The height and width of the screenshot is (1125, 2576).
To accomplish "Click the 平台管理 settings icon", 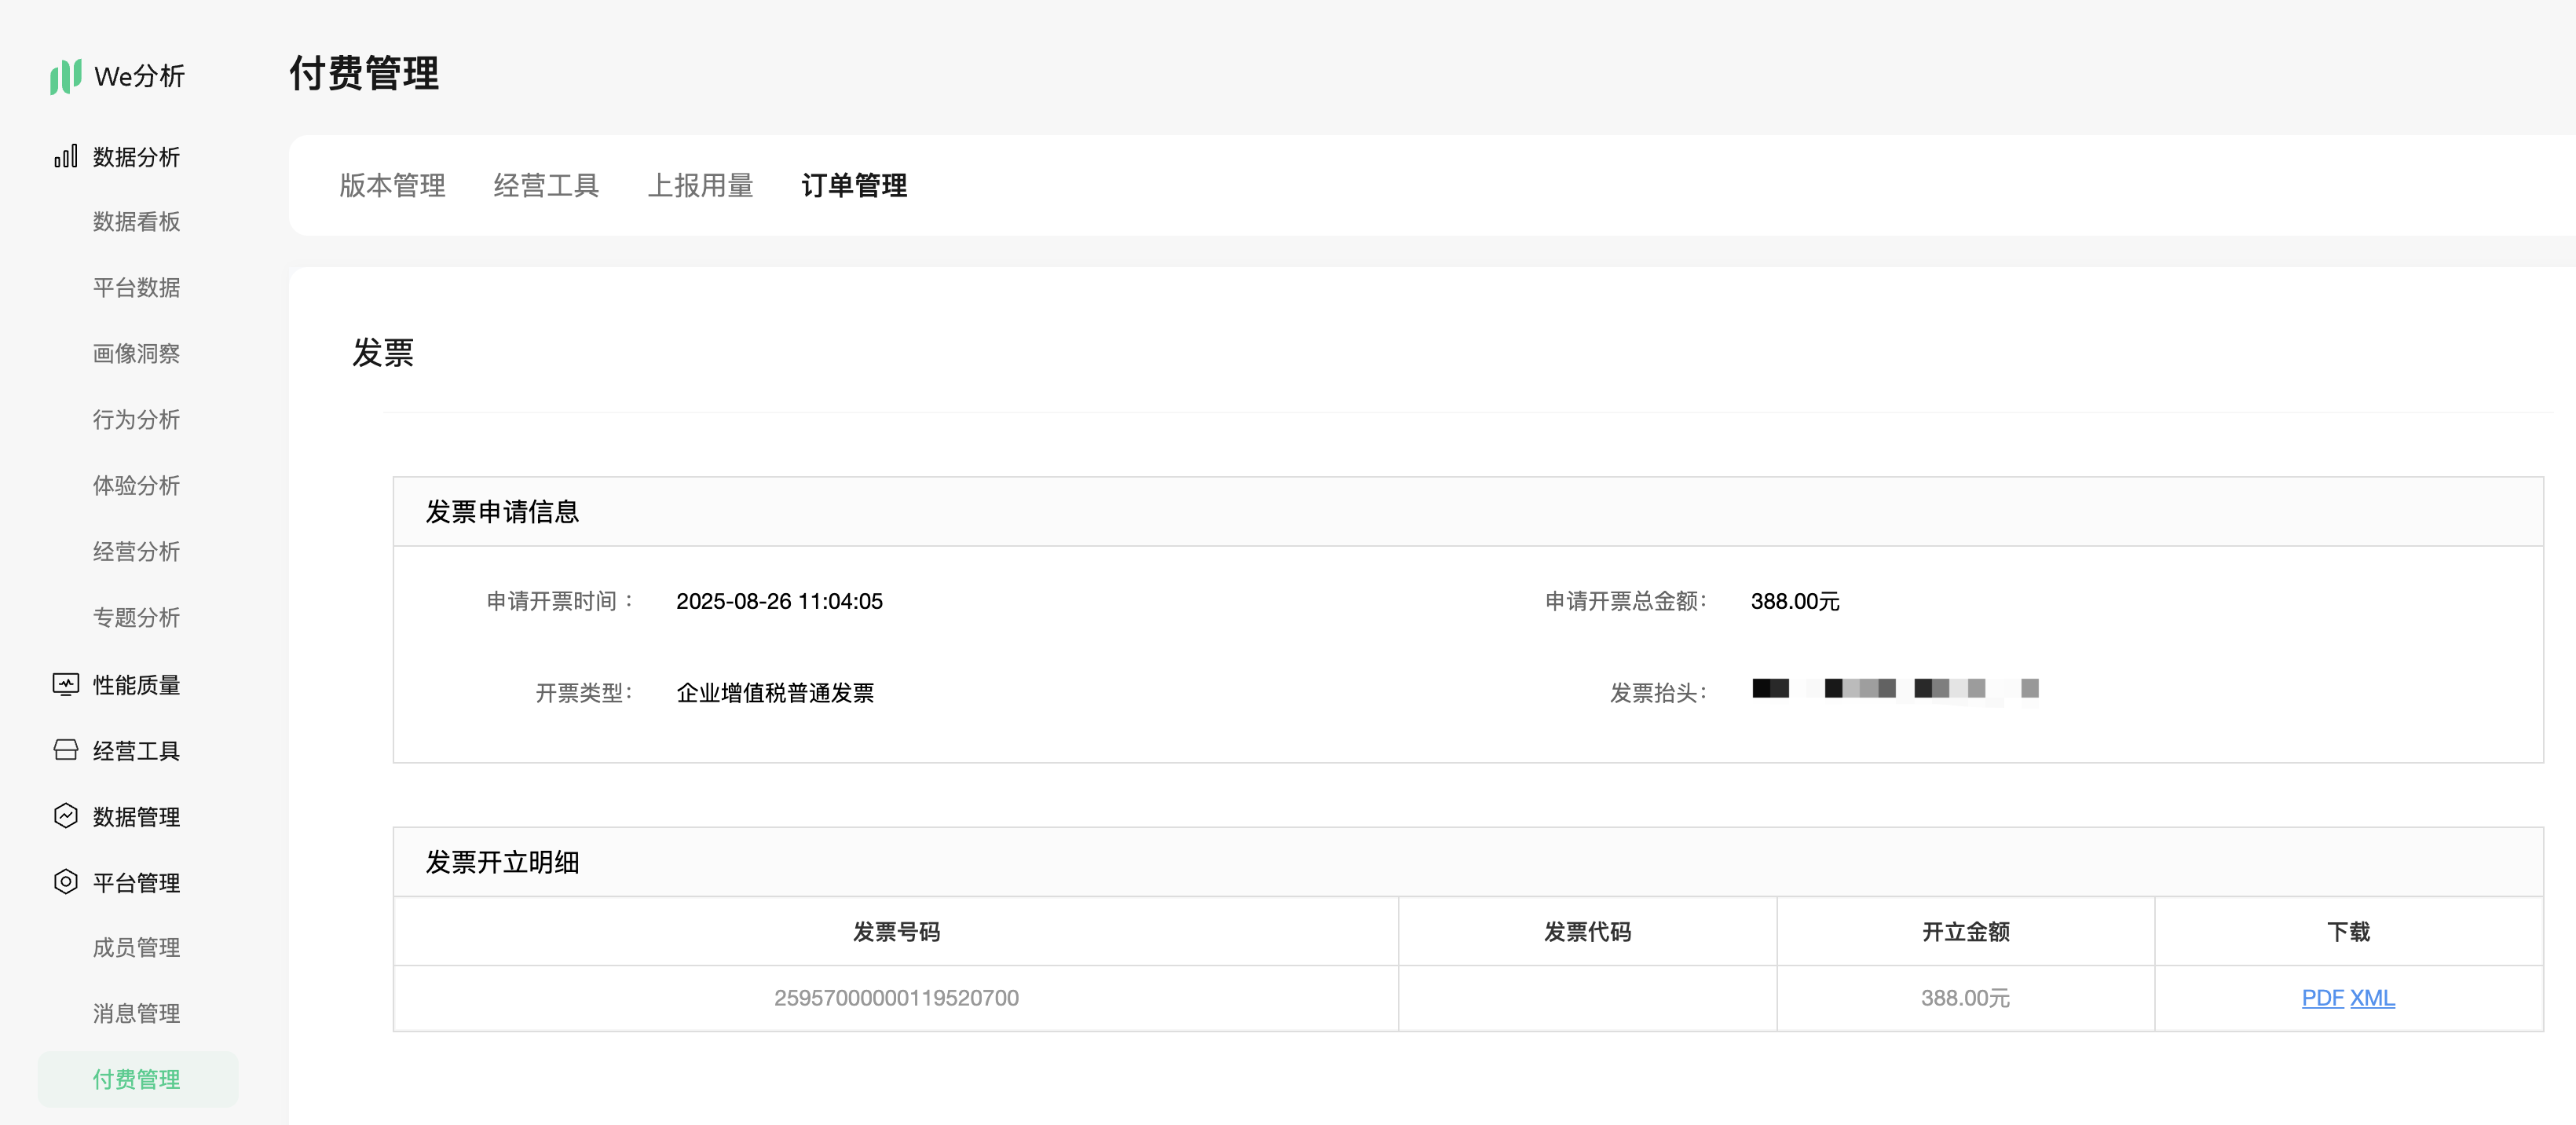I will tap(65, 882).
